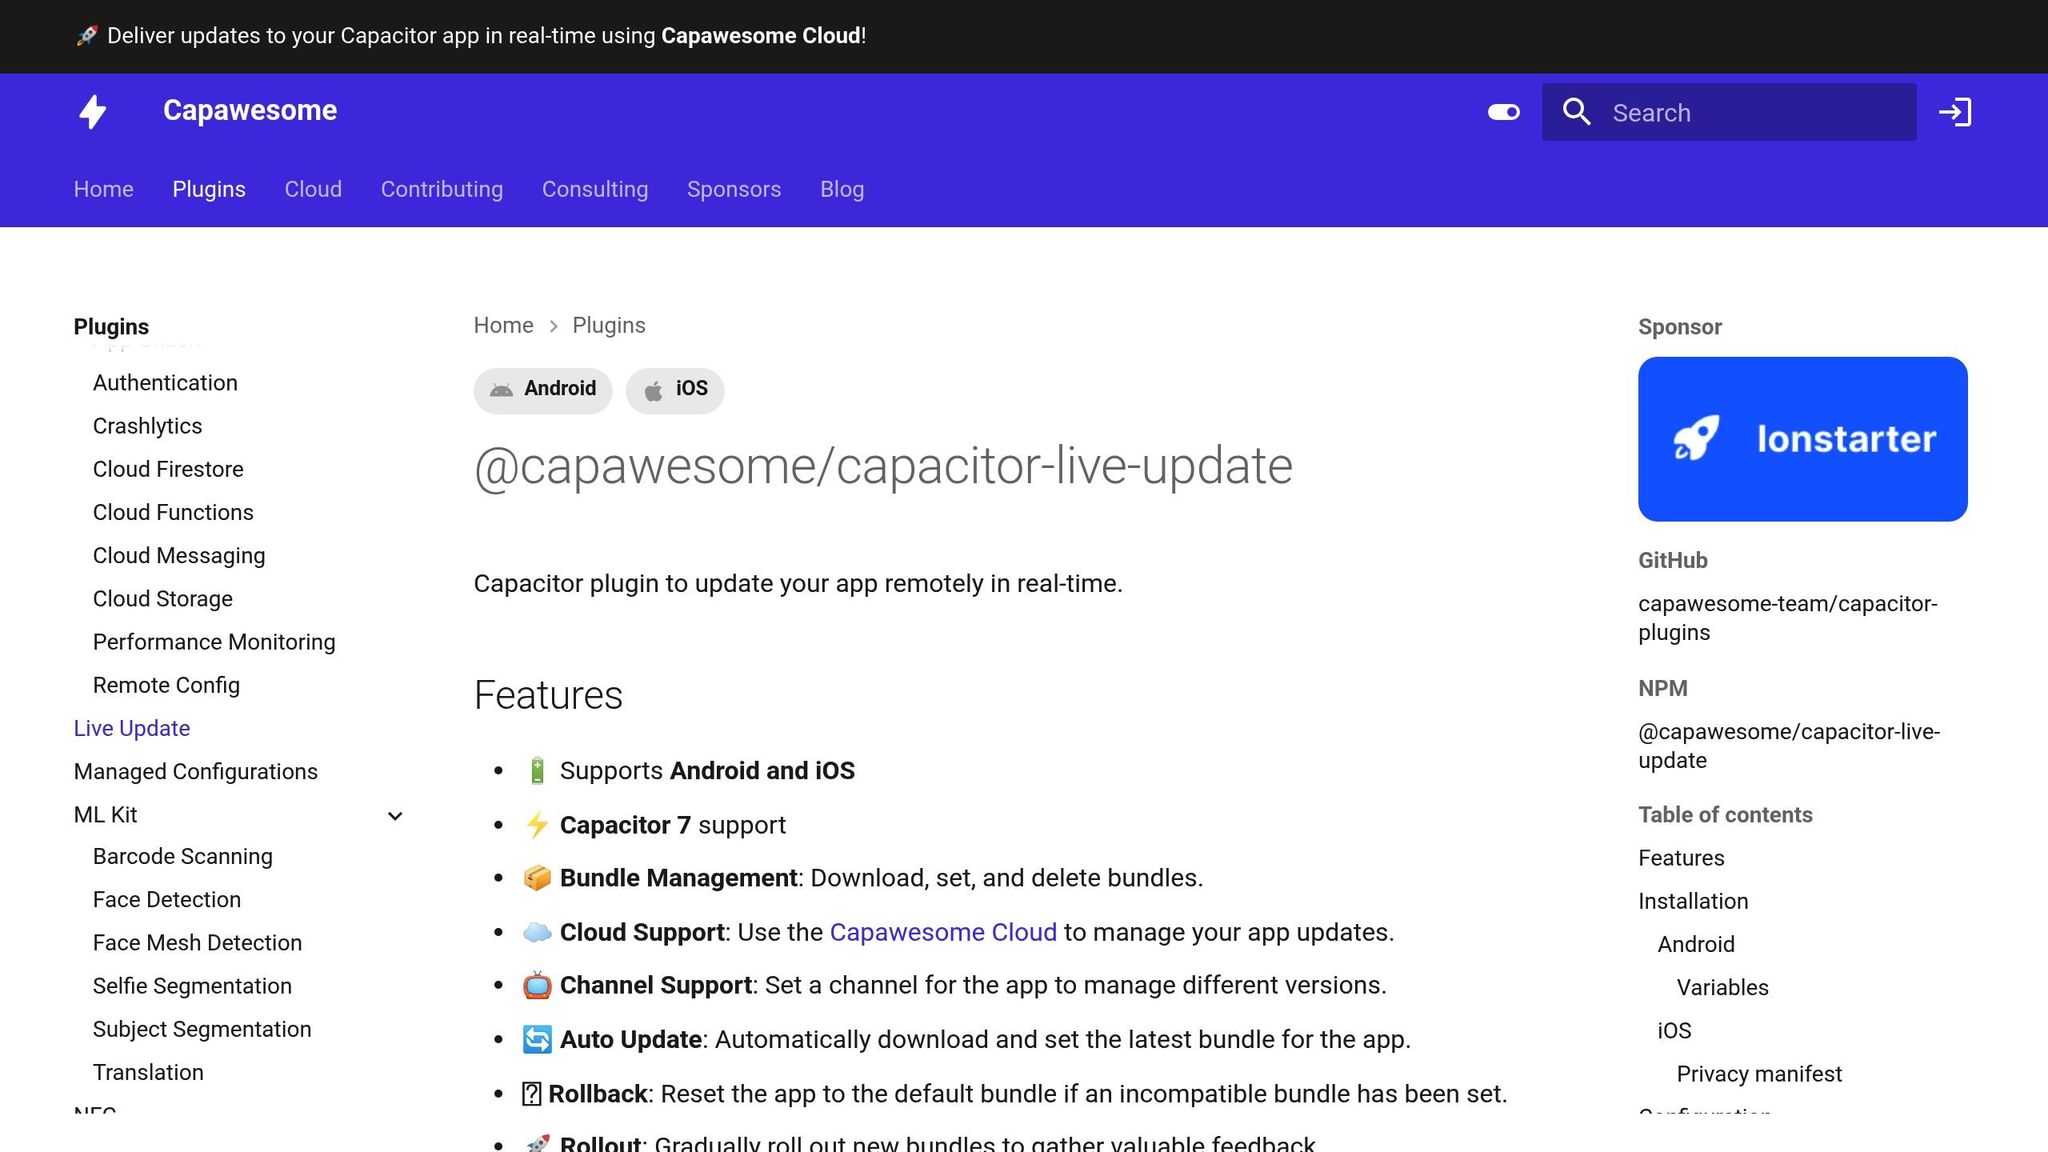Image resolution: width=2048 pixels, height=1152 pixels.
Task: Jump to Features in table of contents
Action: click(1681, 858)
